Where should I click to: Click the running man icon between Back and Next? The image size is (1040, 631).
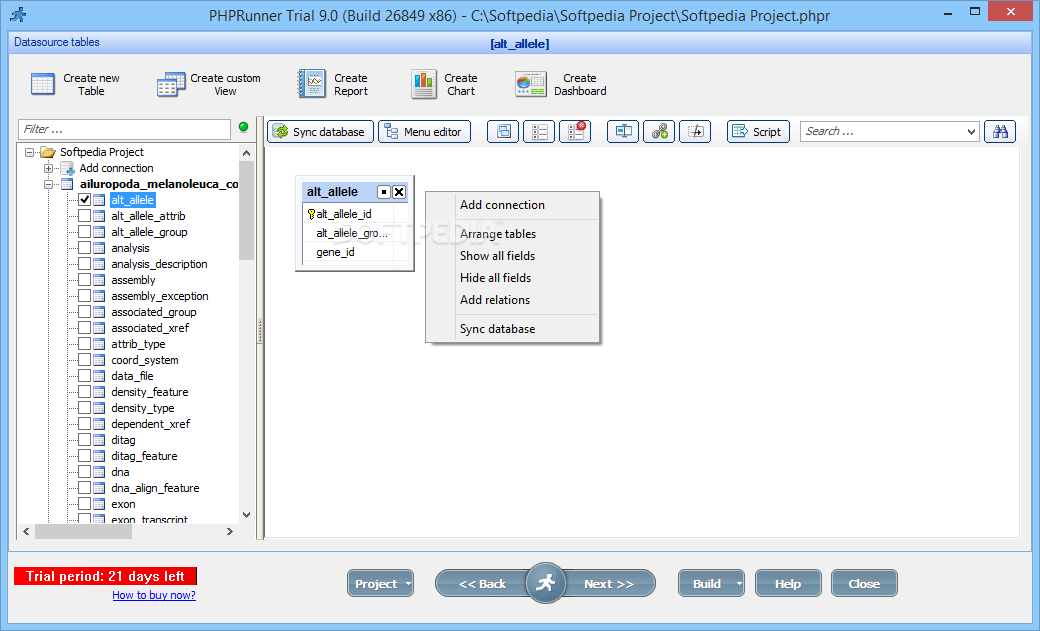[x=545, y=583]
